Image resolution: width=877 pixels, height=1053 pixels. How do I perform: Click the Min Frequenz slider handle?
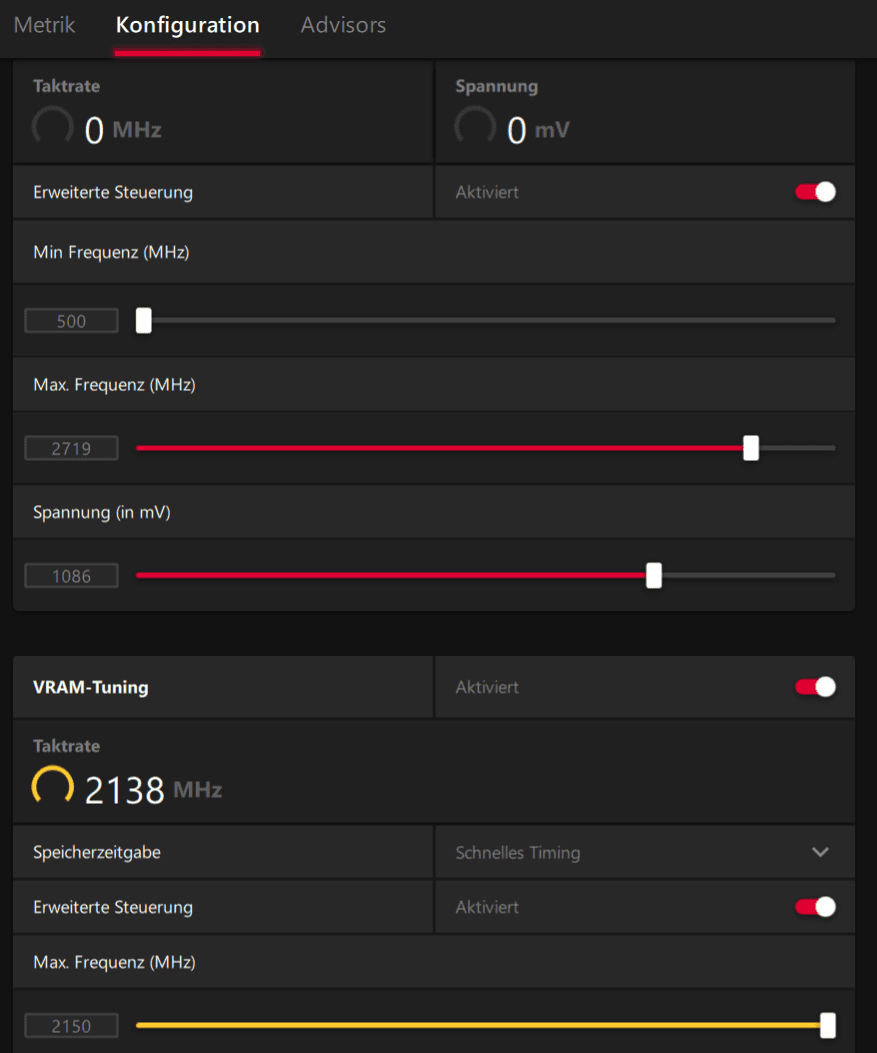coord(144,320)
